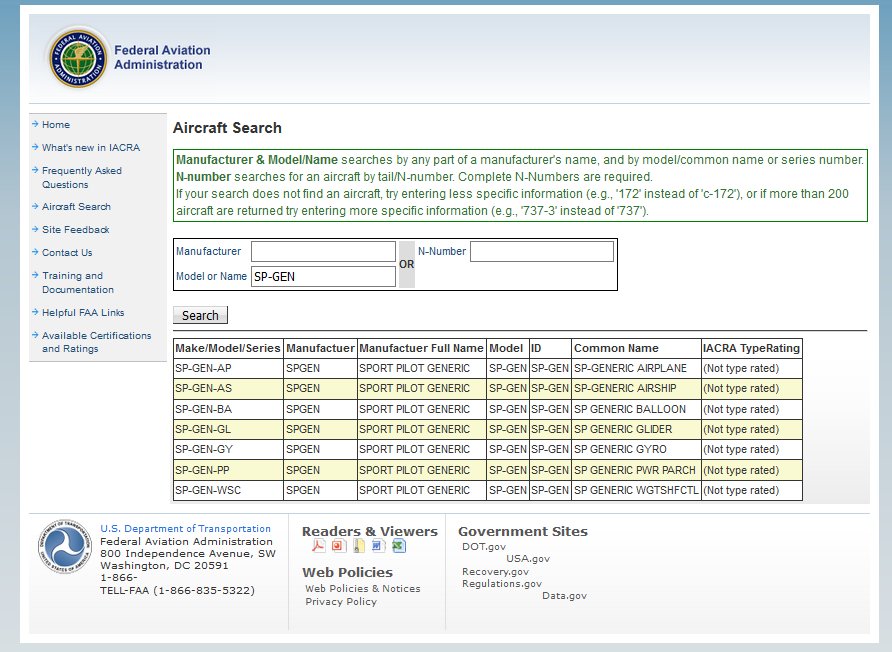Click the Model or Name field
Screen dimensions: 892x652
click(x=323, y=277)
